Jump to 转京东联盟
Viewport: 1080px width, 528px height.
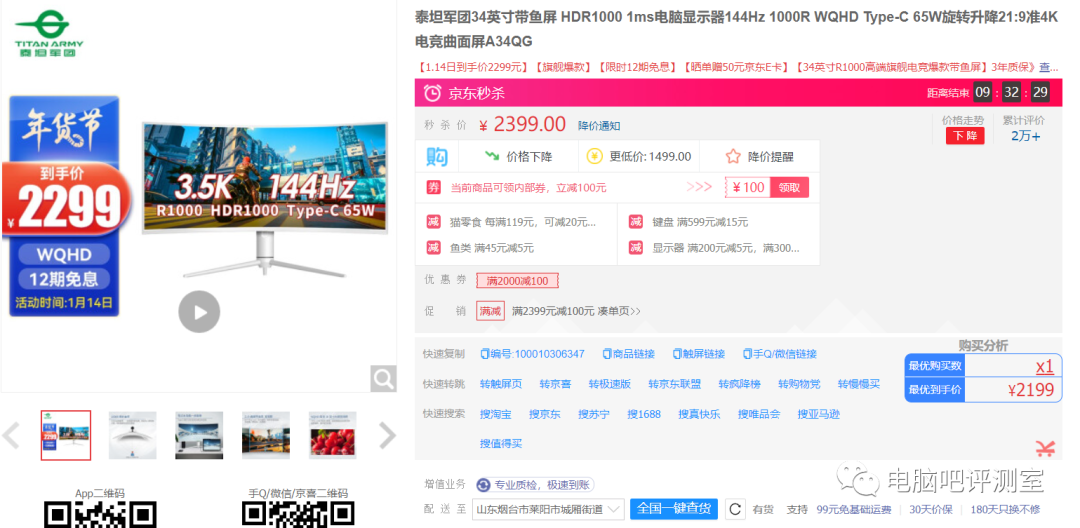point(674,384)
